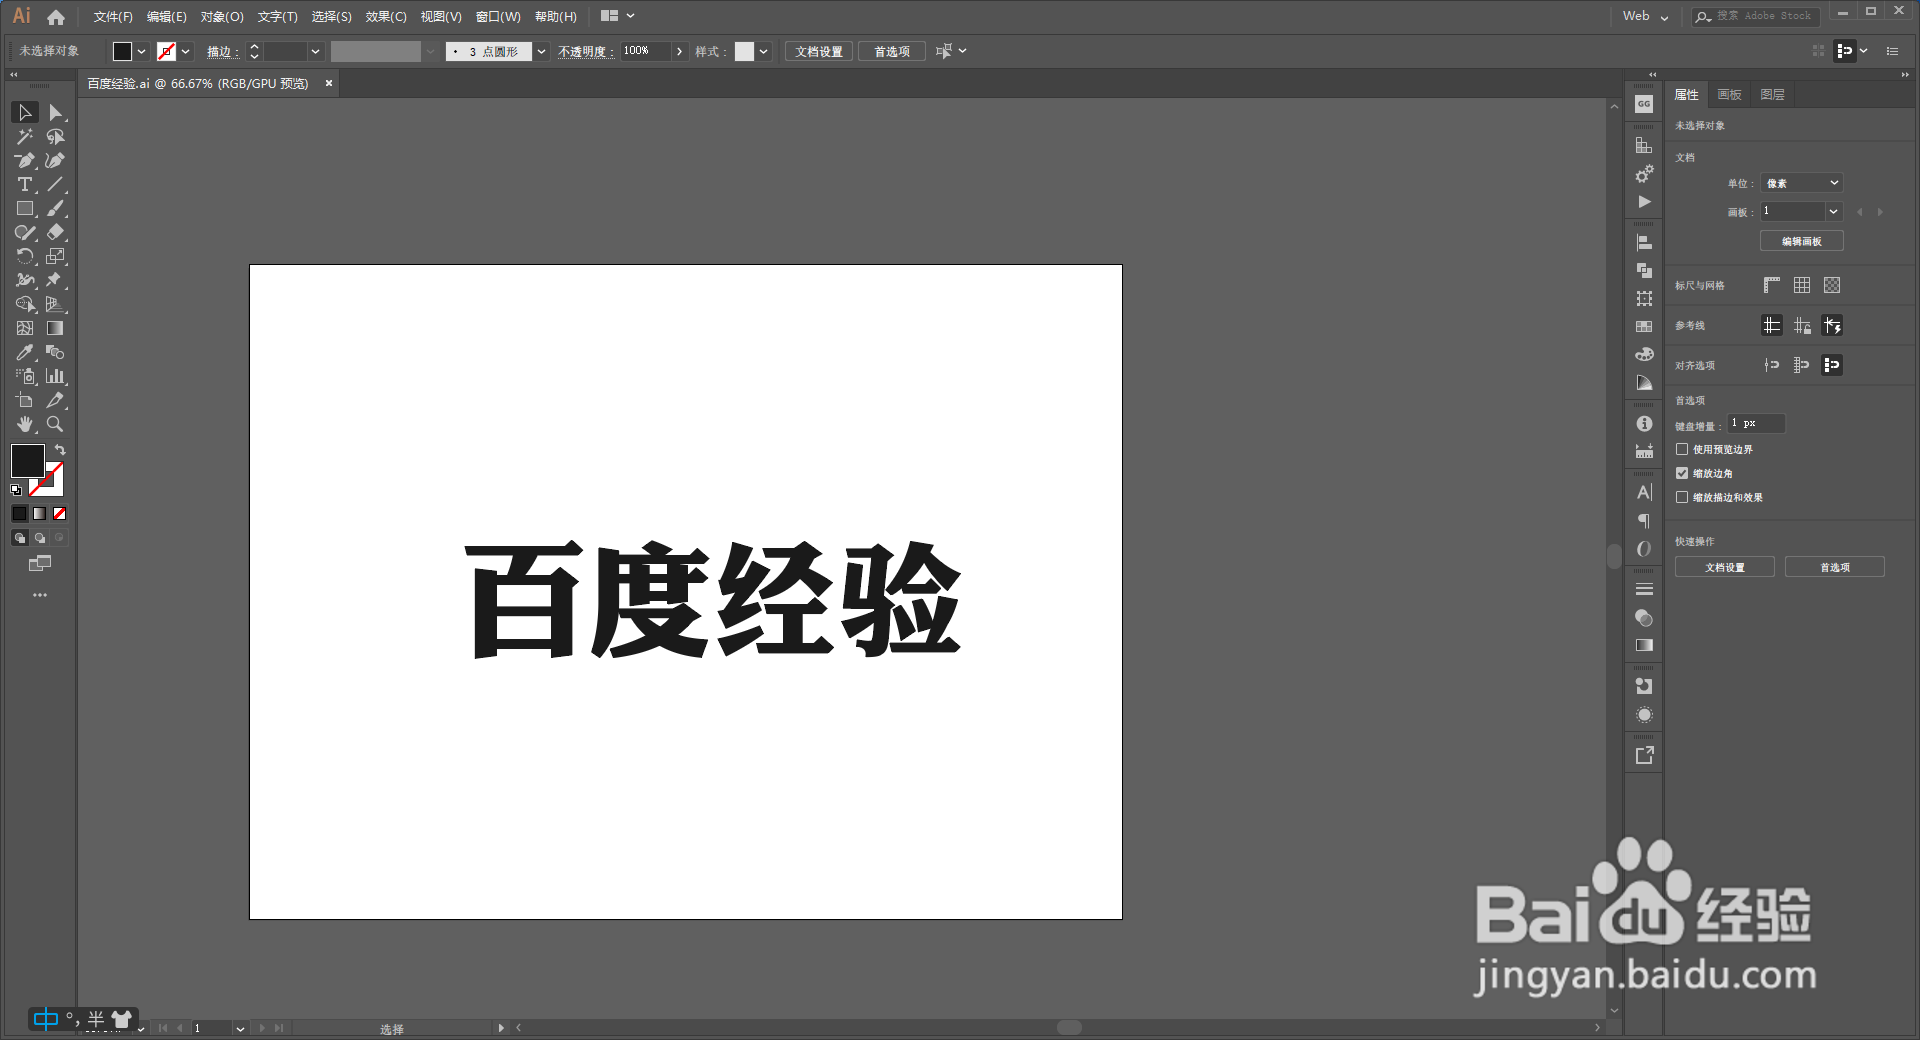Select the Type tool
The image size is (1920, 1040).
[x=25, y=184]
